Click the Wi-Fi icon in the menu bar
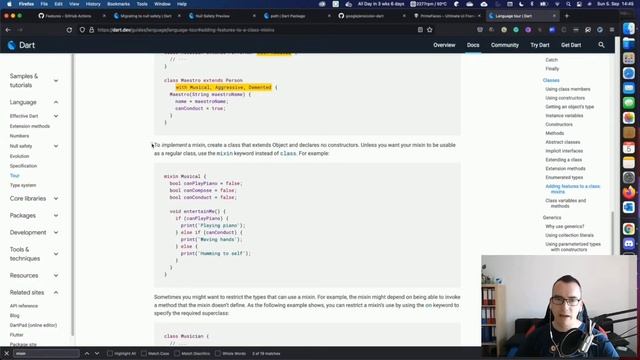Screen dimensions: 640x360 (557, 4)
